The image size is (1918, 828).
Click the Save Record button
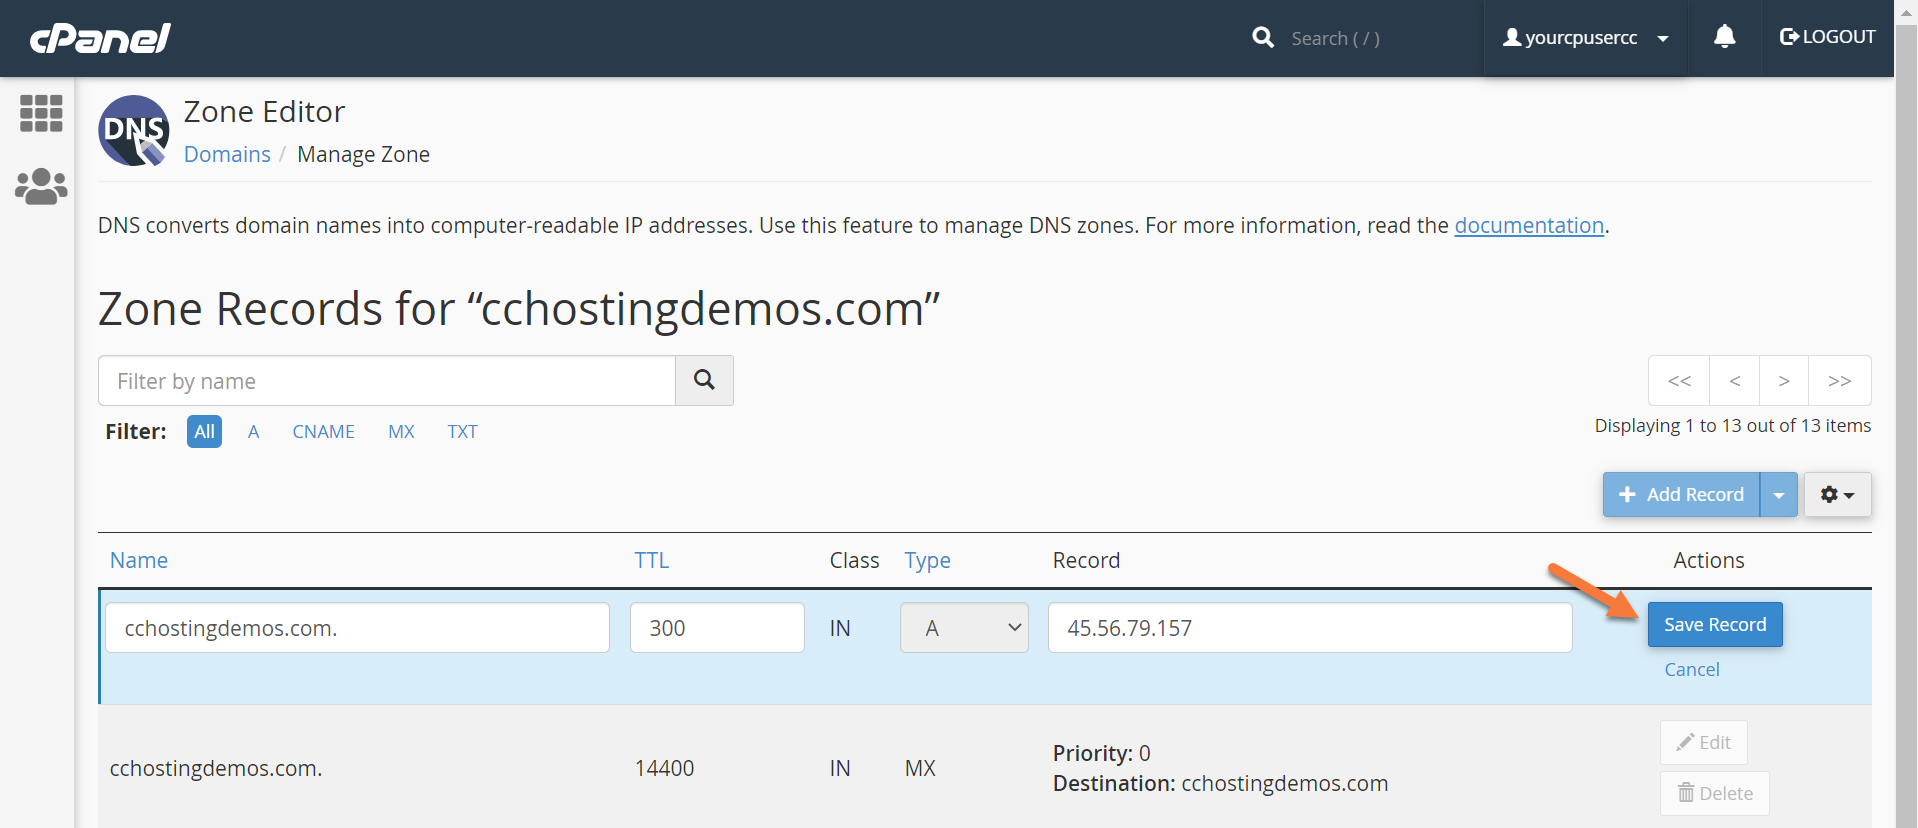[x=1714, y=625]
